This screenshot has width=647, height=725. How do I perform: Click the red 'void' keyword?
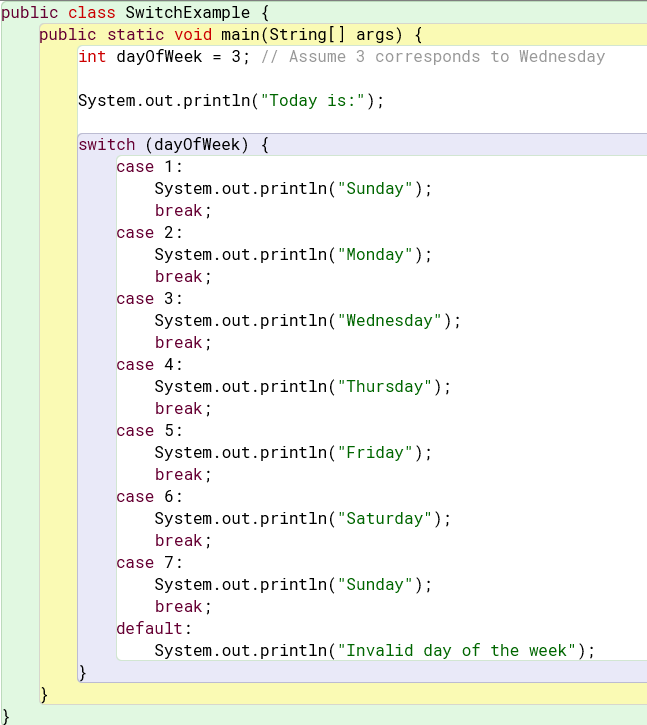193,35
